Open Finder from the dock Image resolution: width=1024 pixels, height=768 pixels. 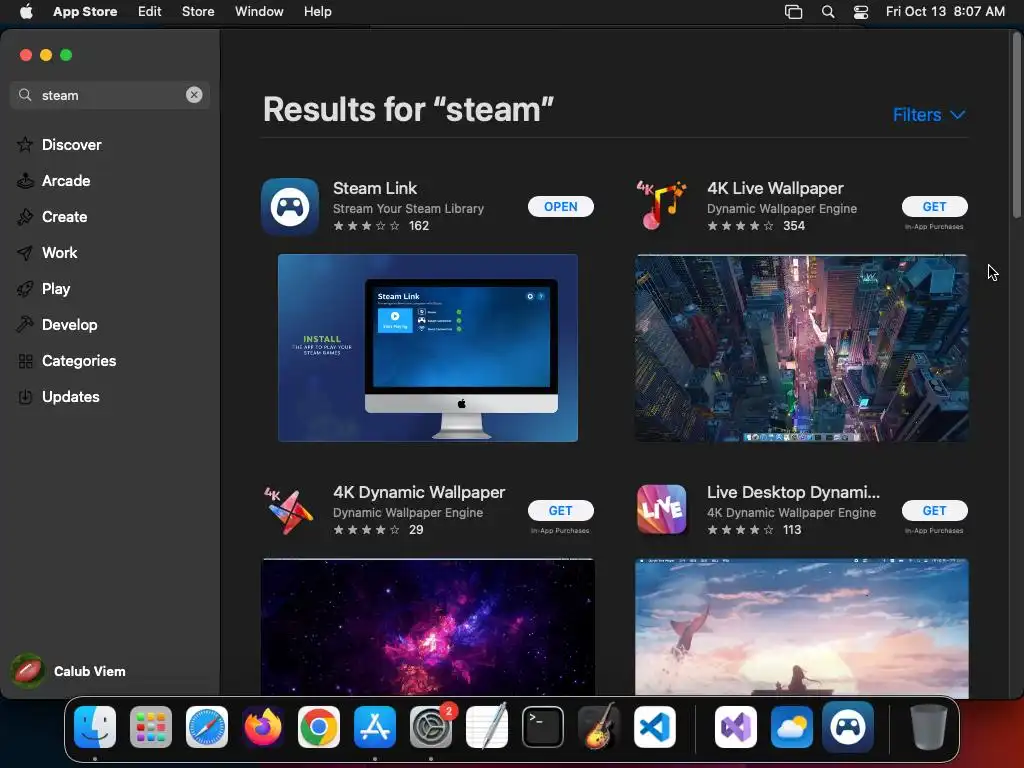(95, 727)
